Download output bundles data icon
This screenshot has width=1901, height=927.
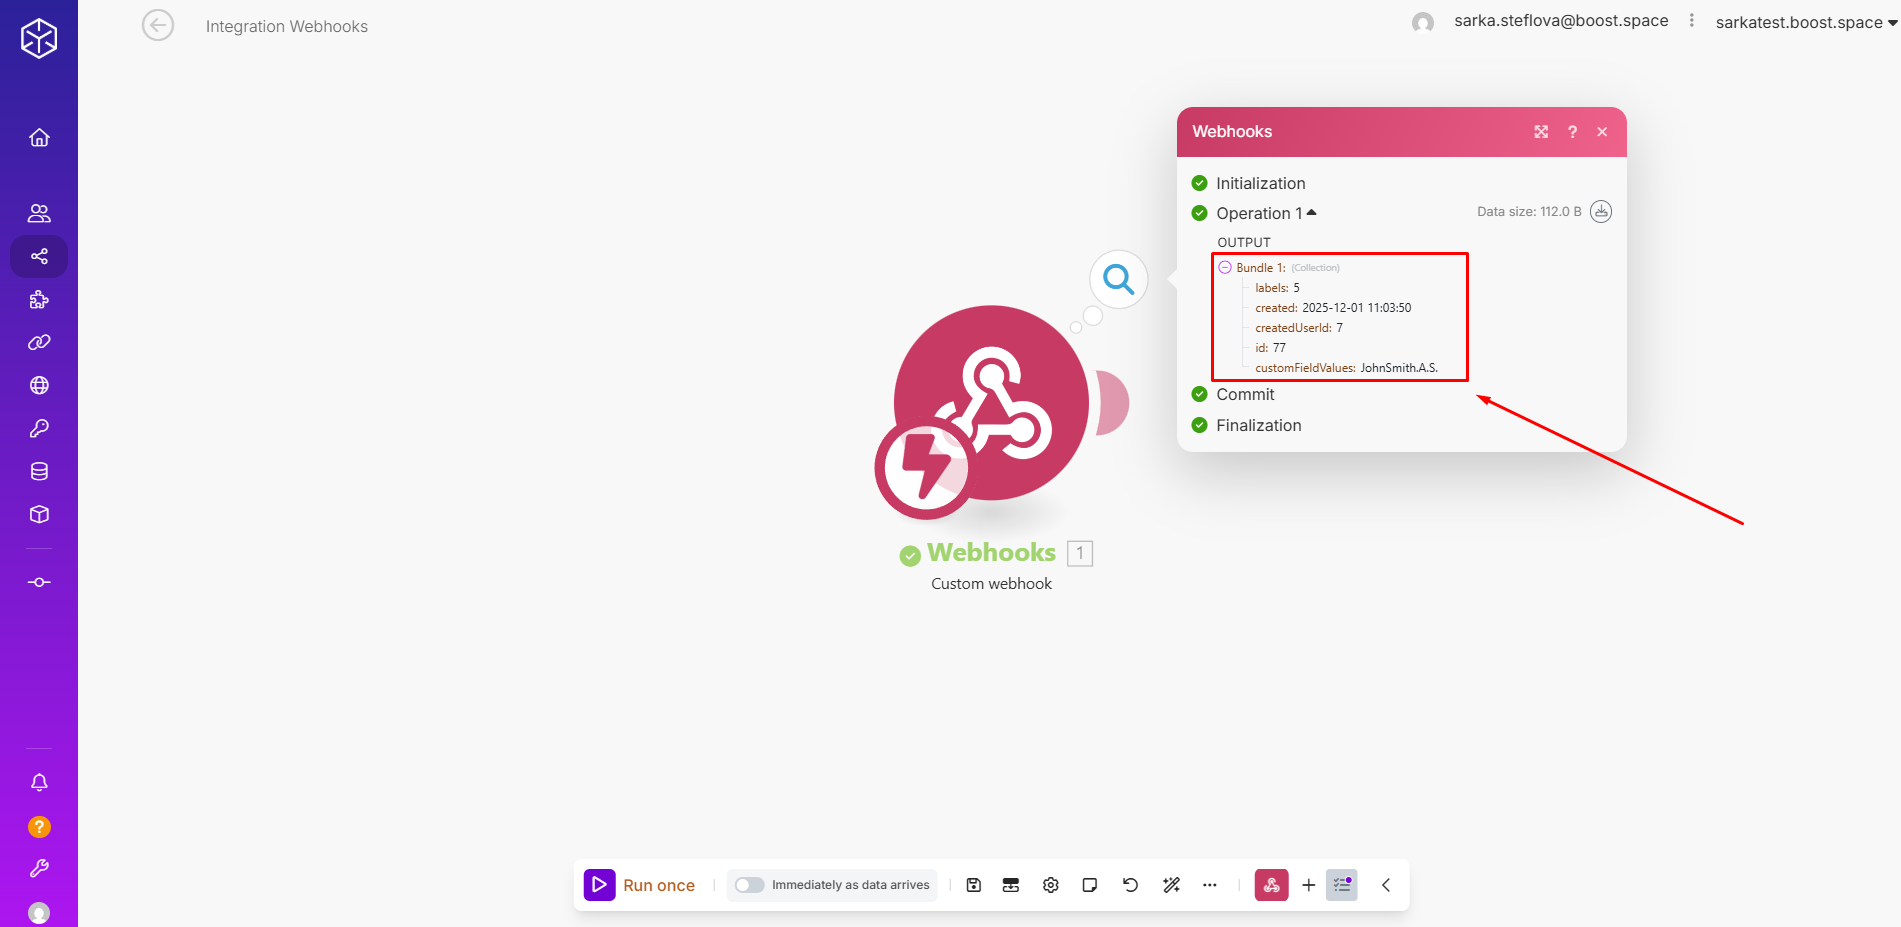[x=1601, y=212]
